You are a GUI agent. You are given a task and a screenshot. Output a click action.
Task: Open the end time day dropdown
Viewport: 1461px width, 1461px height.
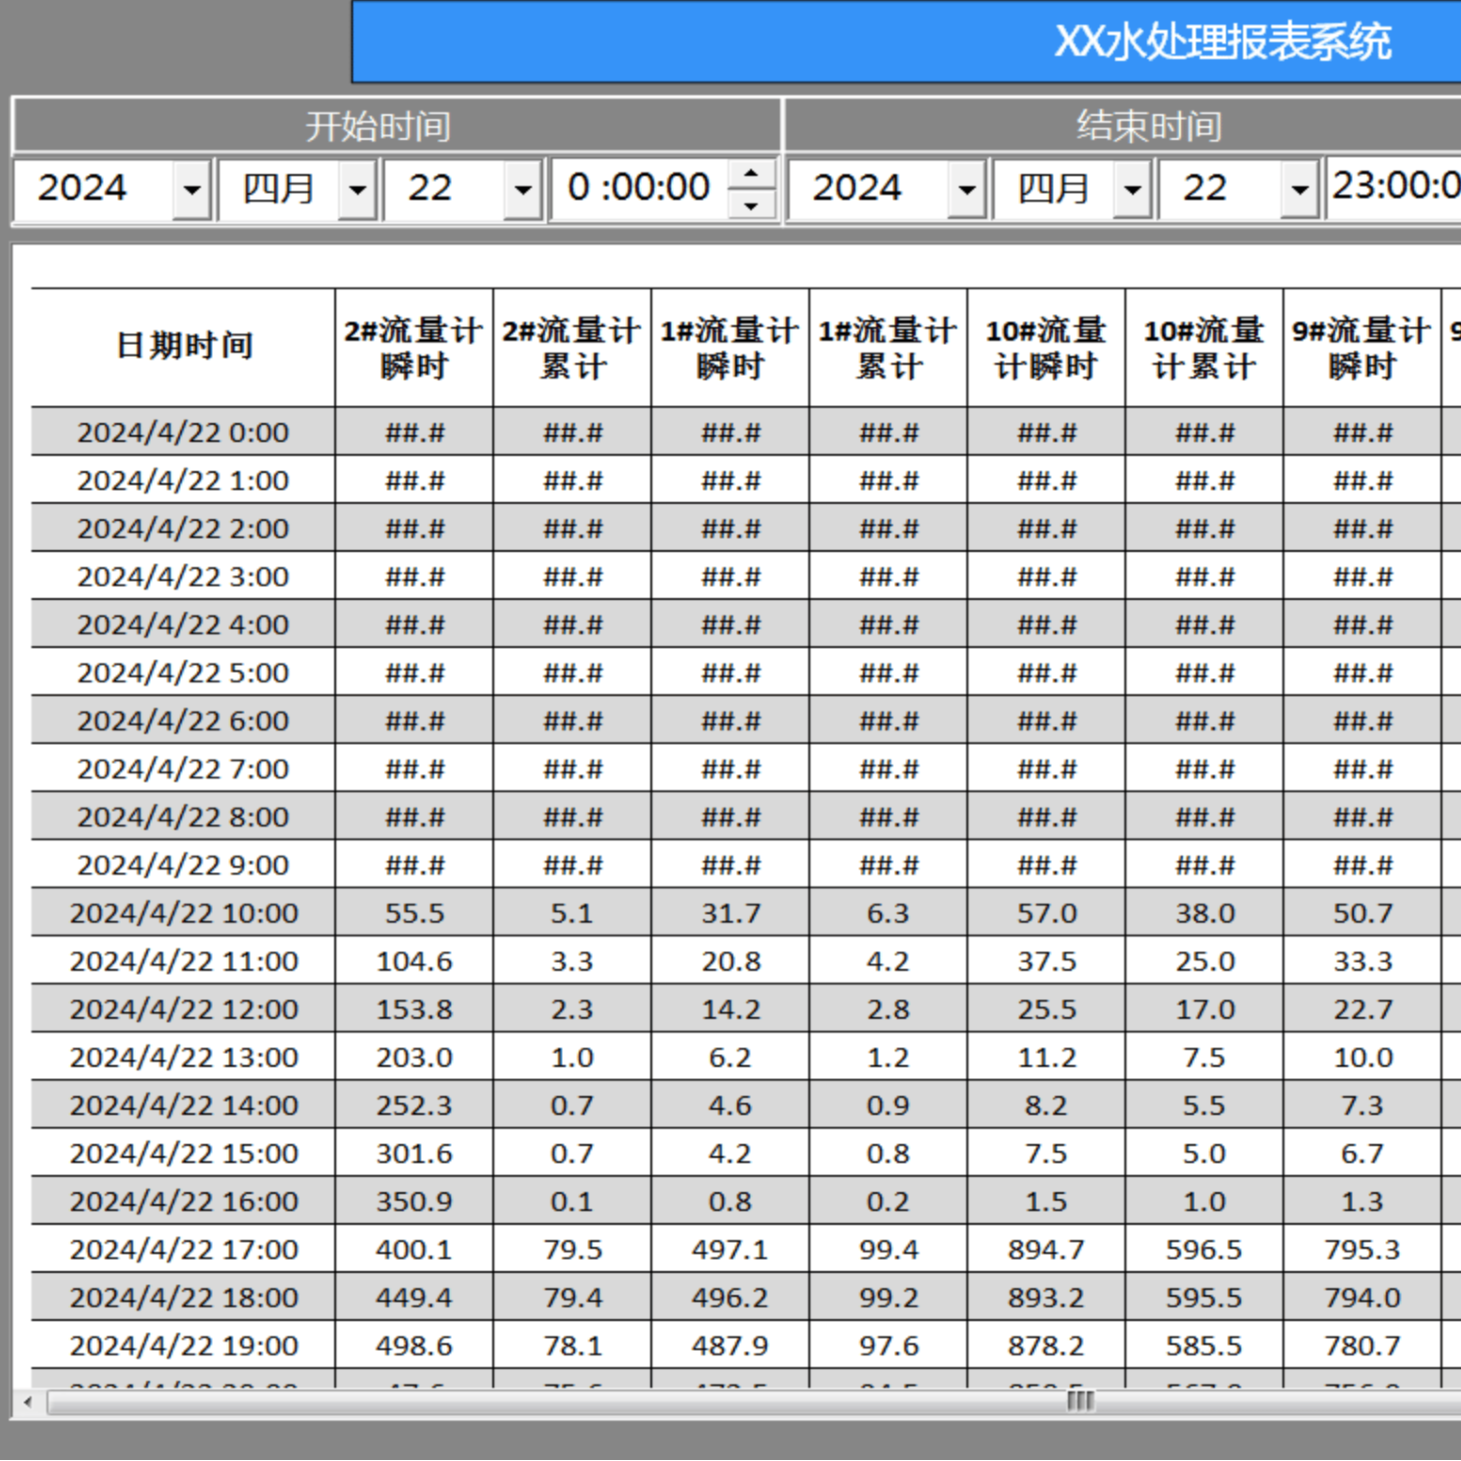(1297, 188)
